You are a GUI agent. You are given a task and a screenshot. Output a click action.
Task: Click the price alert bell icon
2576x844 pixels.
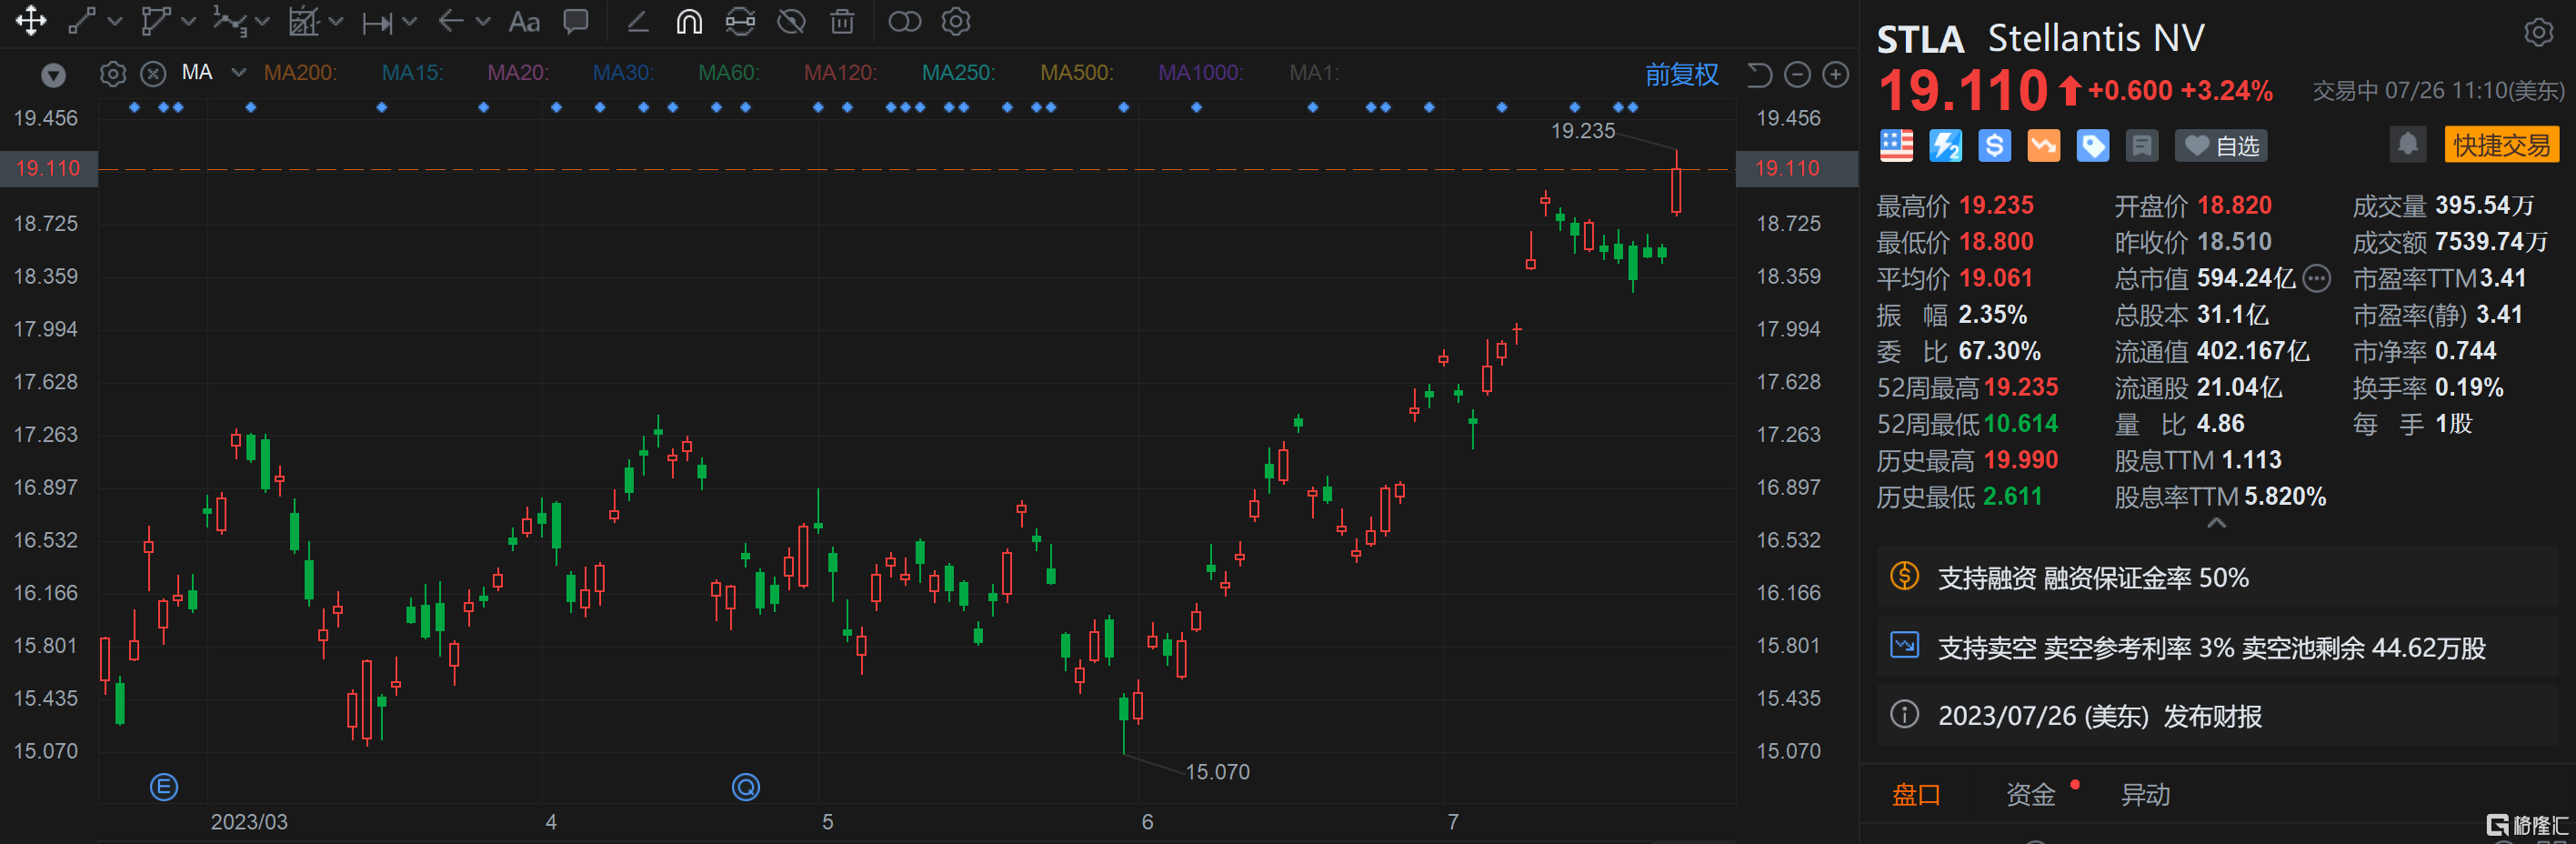(x=2407, y=145)
